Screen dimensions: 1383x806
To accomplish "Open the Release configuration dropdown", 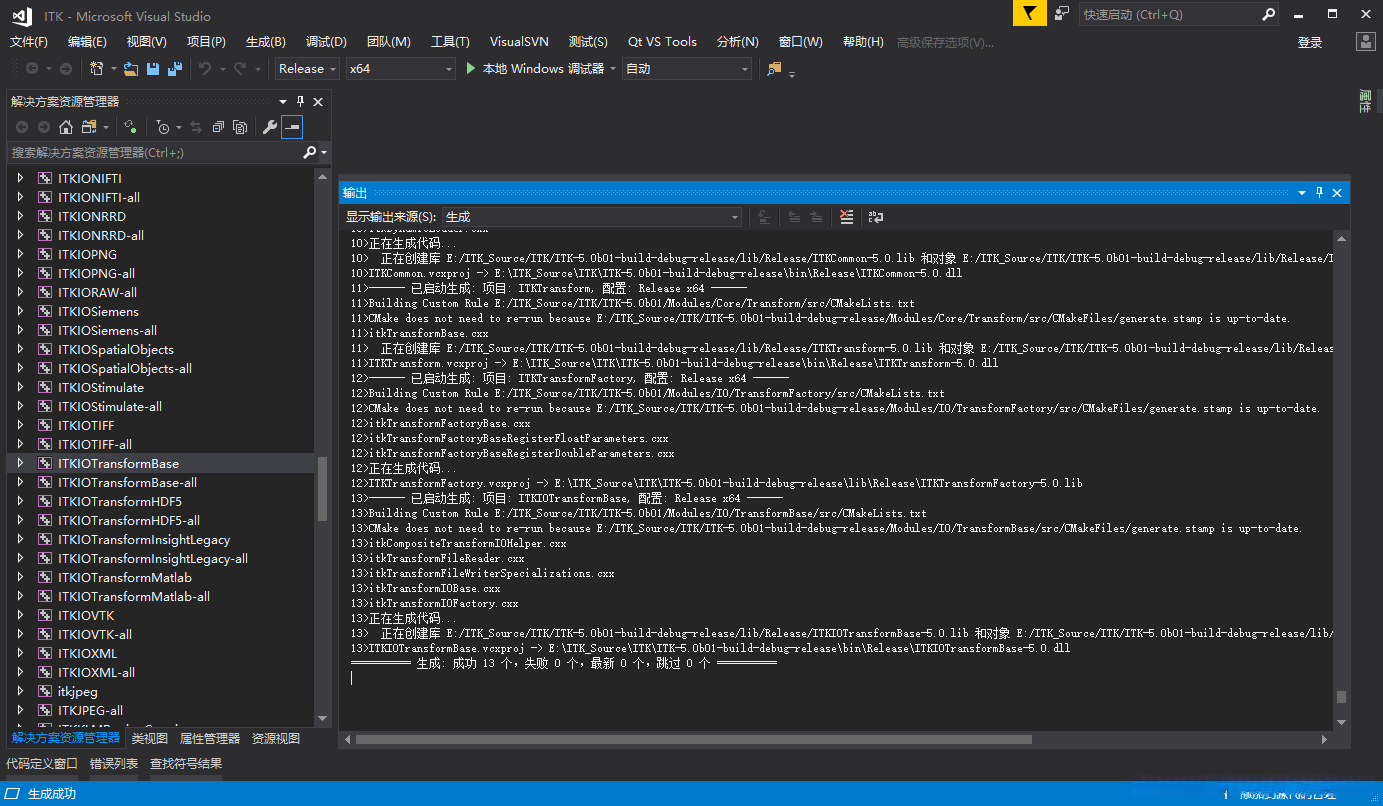I will (x=307, y=69).
